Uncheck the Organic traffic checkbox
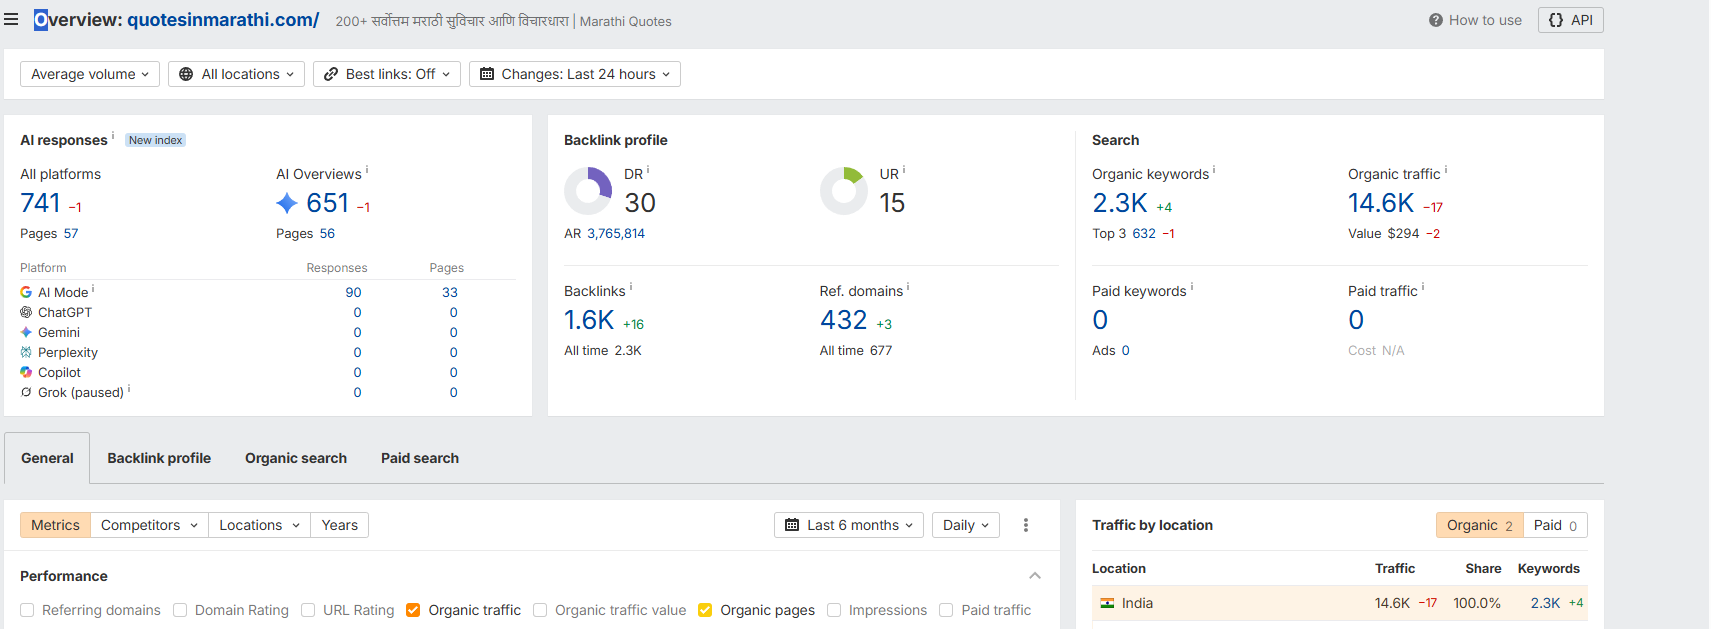The image size is (1711, 629). (413, 610)
